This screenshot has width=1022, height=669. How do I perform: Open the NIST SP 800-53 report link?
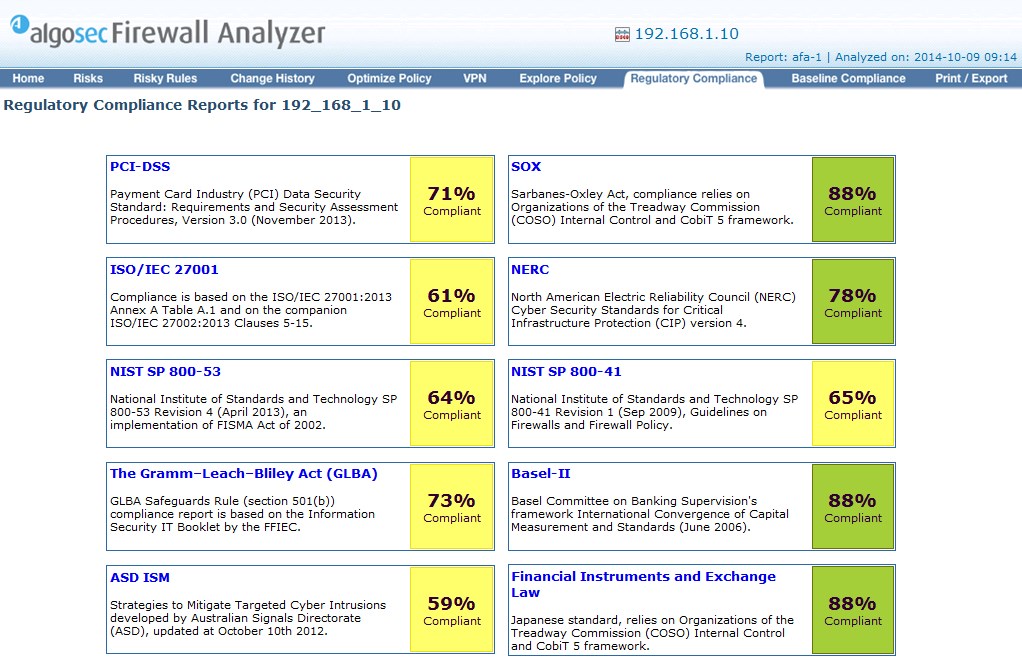166,372
